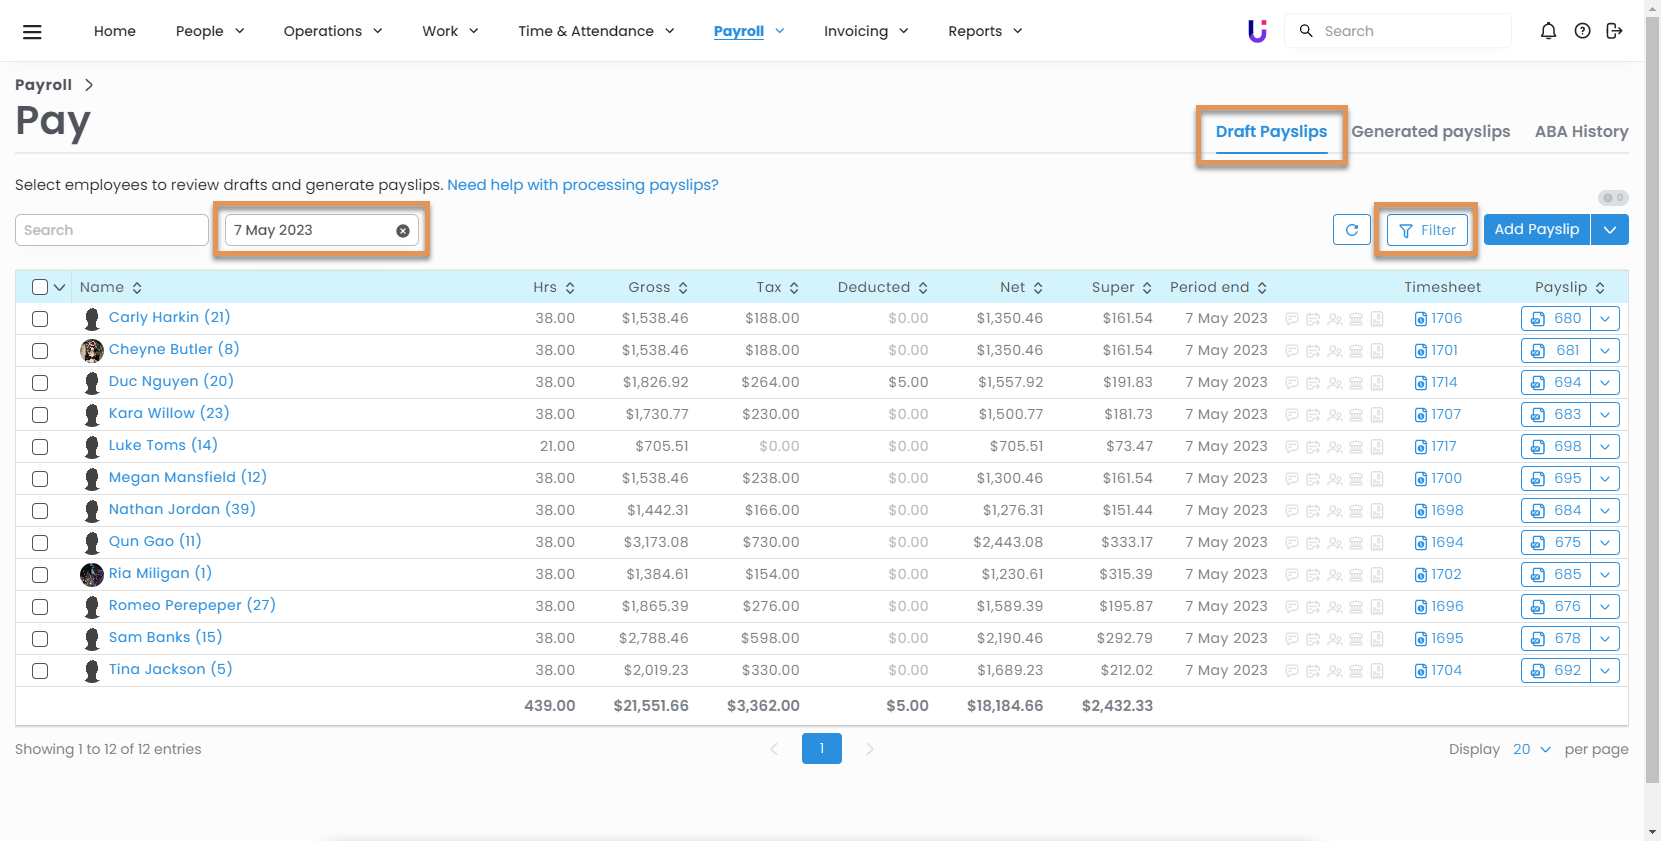Open the processing payslips help link
The image size is (1661, 841).
[582, 185]
